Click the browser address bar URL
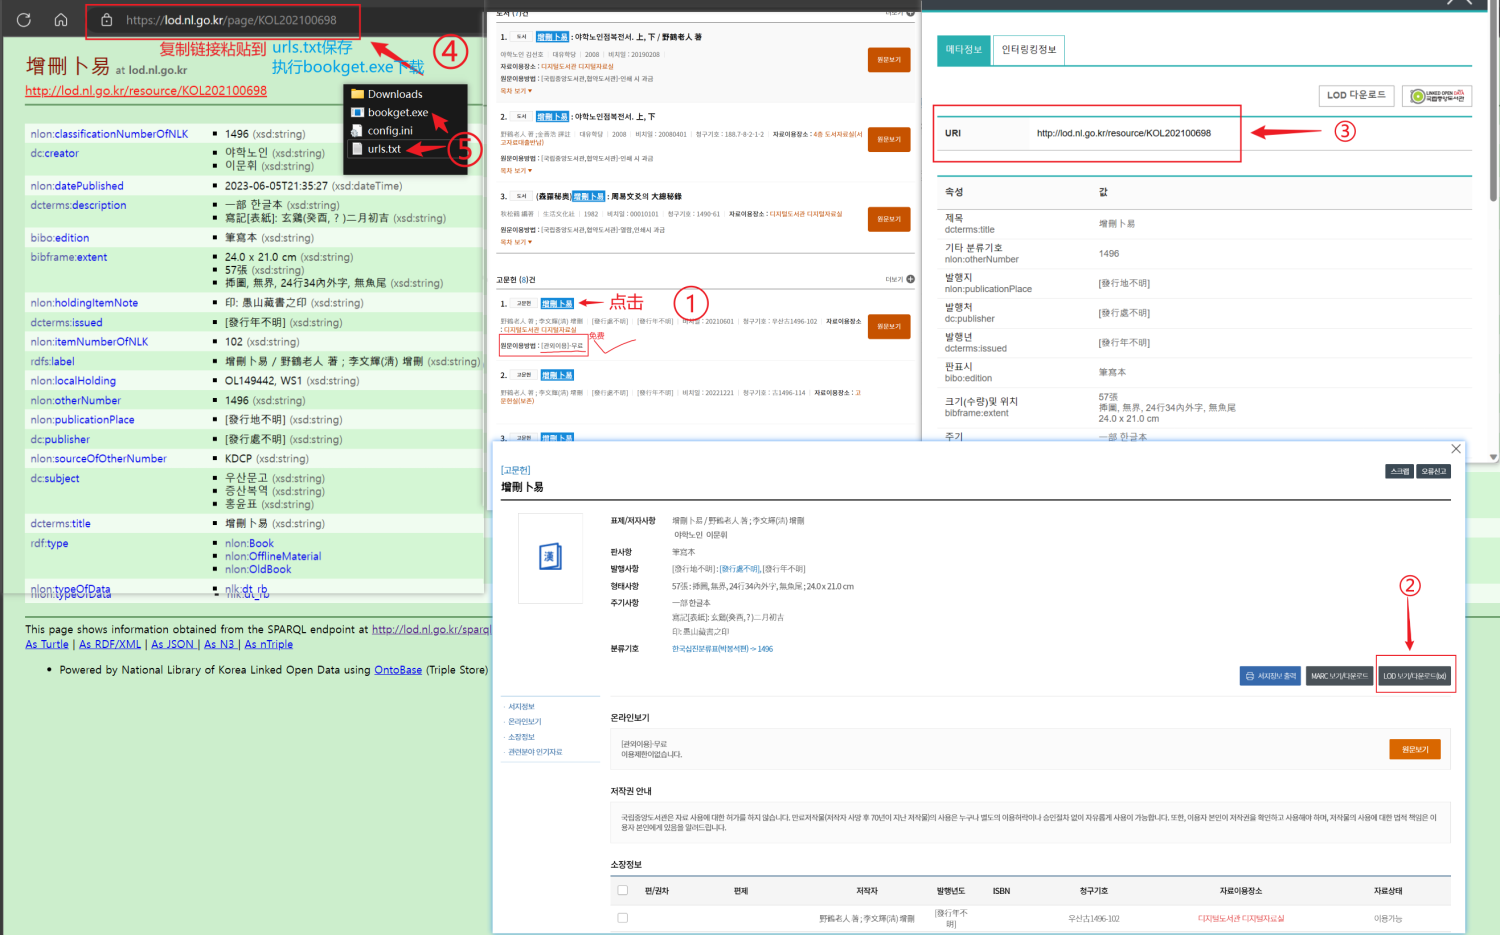This screenshot has height=935, width=1500. [x=231, y=20]
